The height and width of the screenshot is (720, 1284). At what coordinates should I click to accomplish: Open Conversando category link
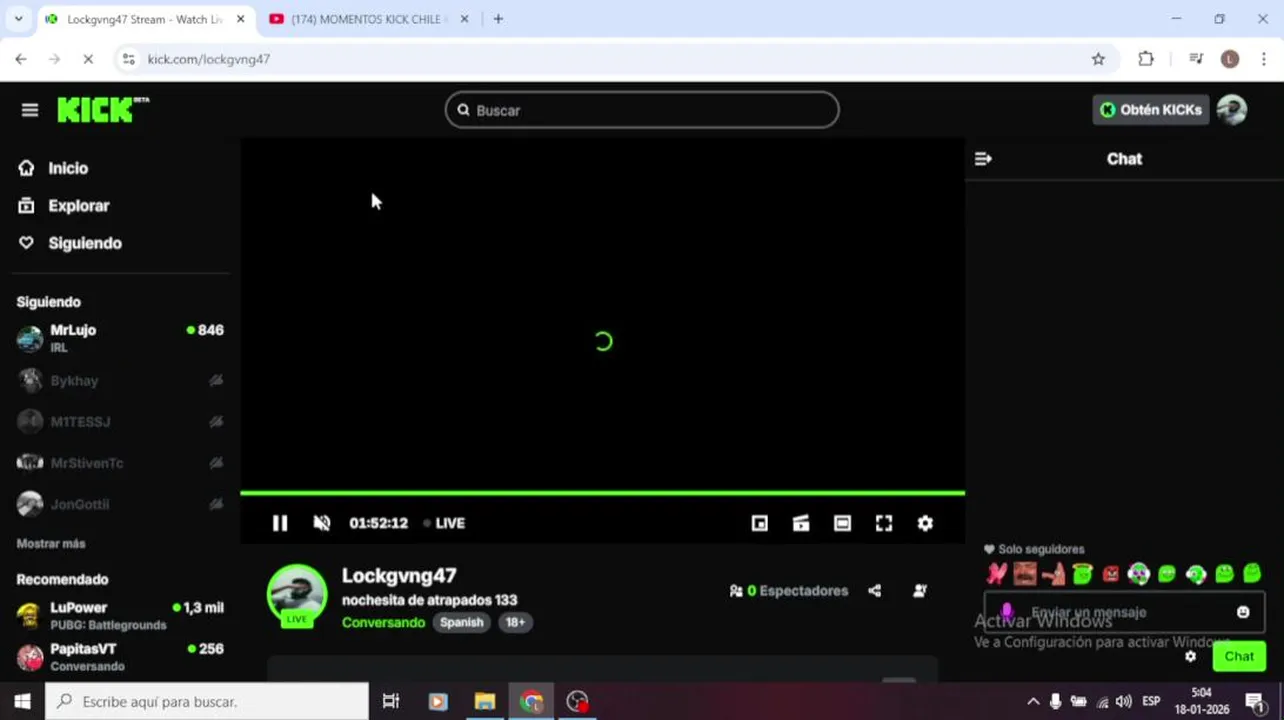[383, 622]
